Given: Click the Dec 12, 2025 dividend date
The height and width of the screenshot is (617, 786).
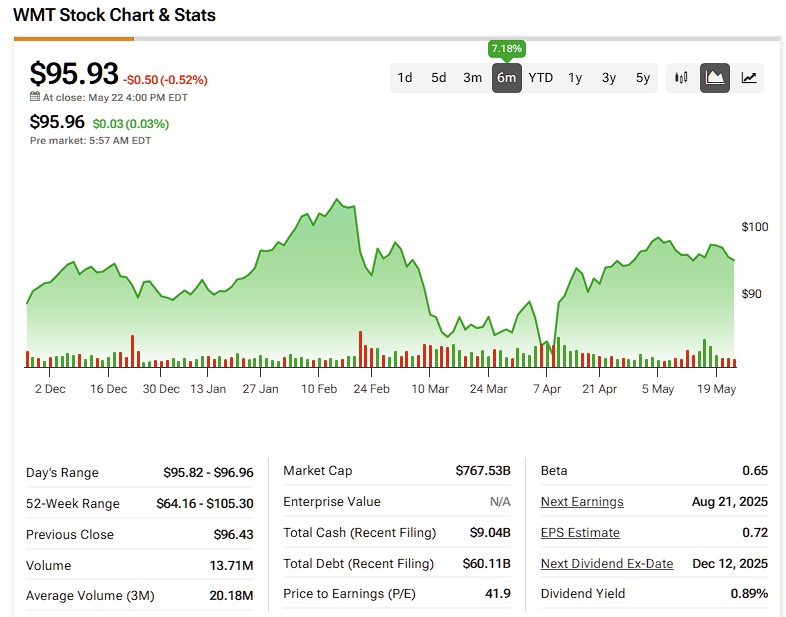Looking at the screenshot, I should tap(730, 564).
